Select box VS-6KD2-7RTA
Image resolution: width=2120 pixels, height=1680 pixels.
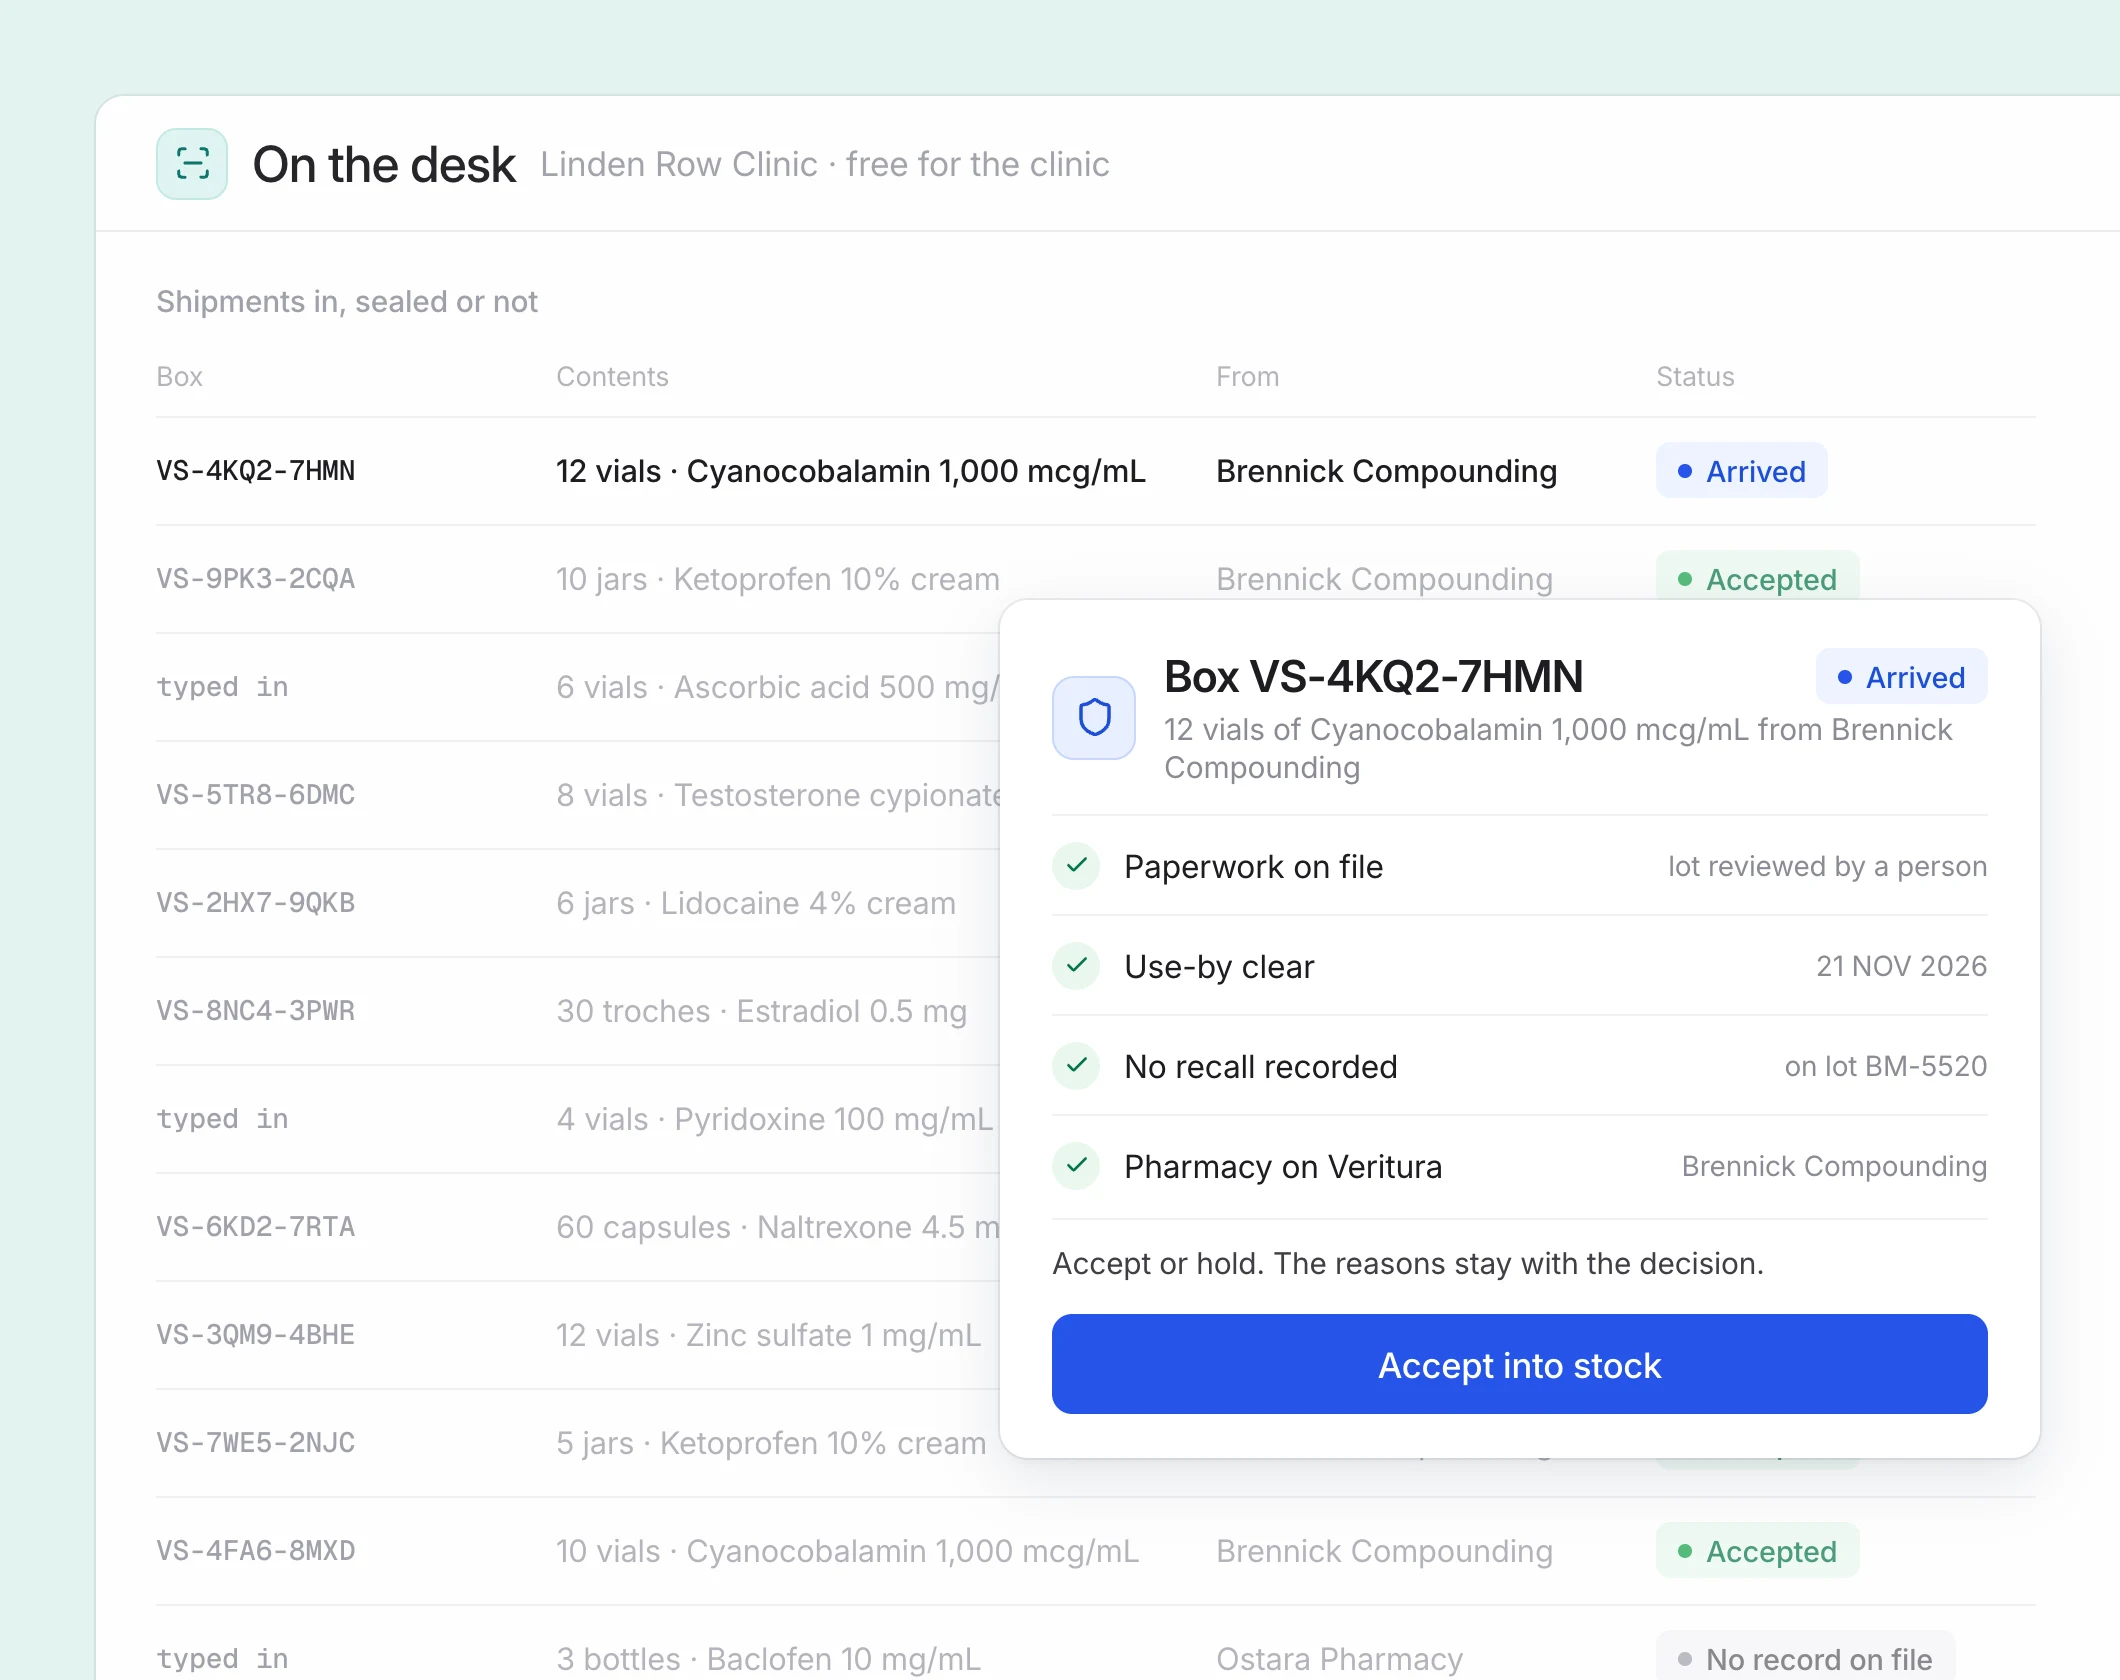255,1227
